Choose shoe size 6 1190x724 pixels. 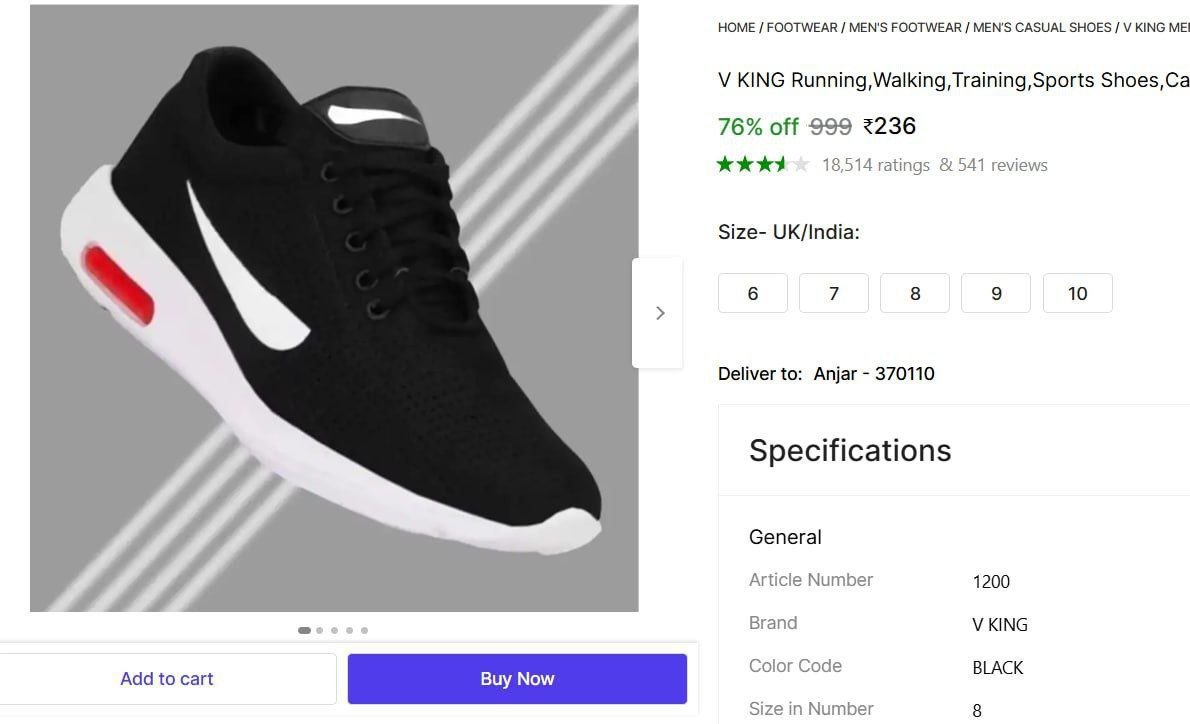tap(753, 293)
